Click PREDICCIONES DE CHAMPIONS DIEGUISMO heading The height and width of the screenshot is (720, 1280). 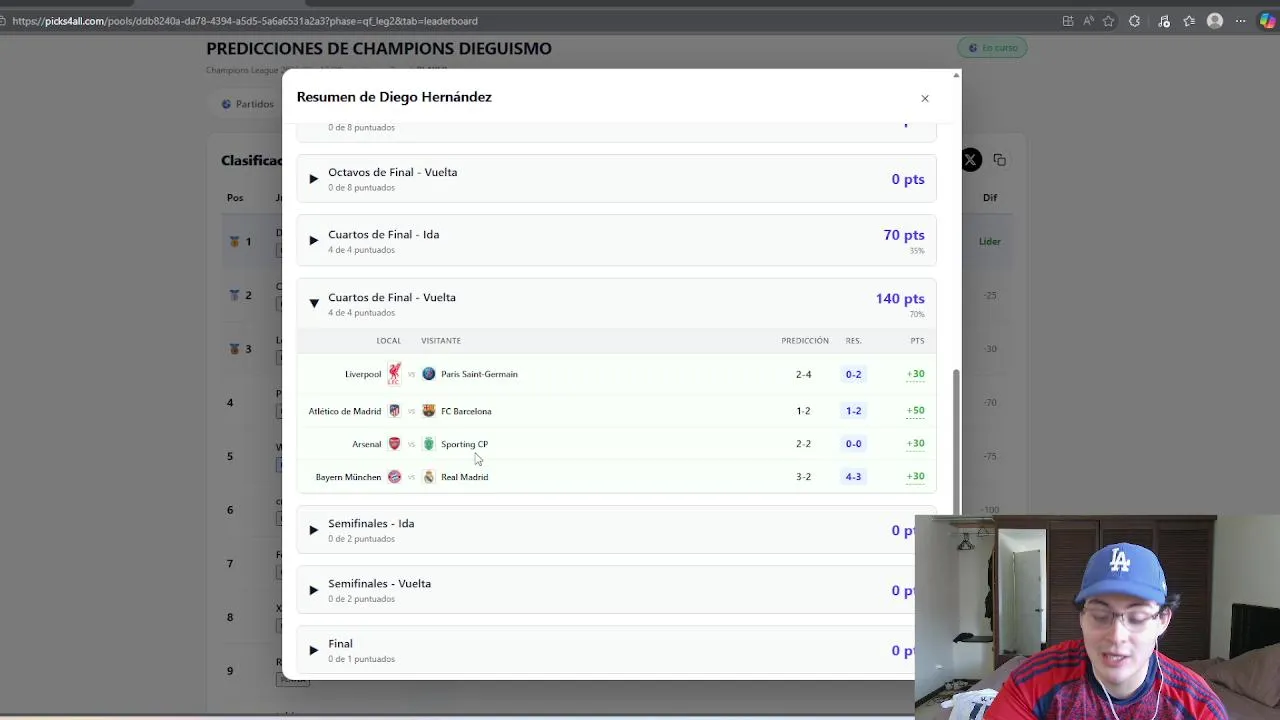379,48
